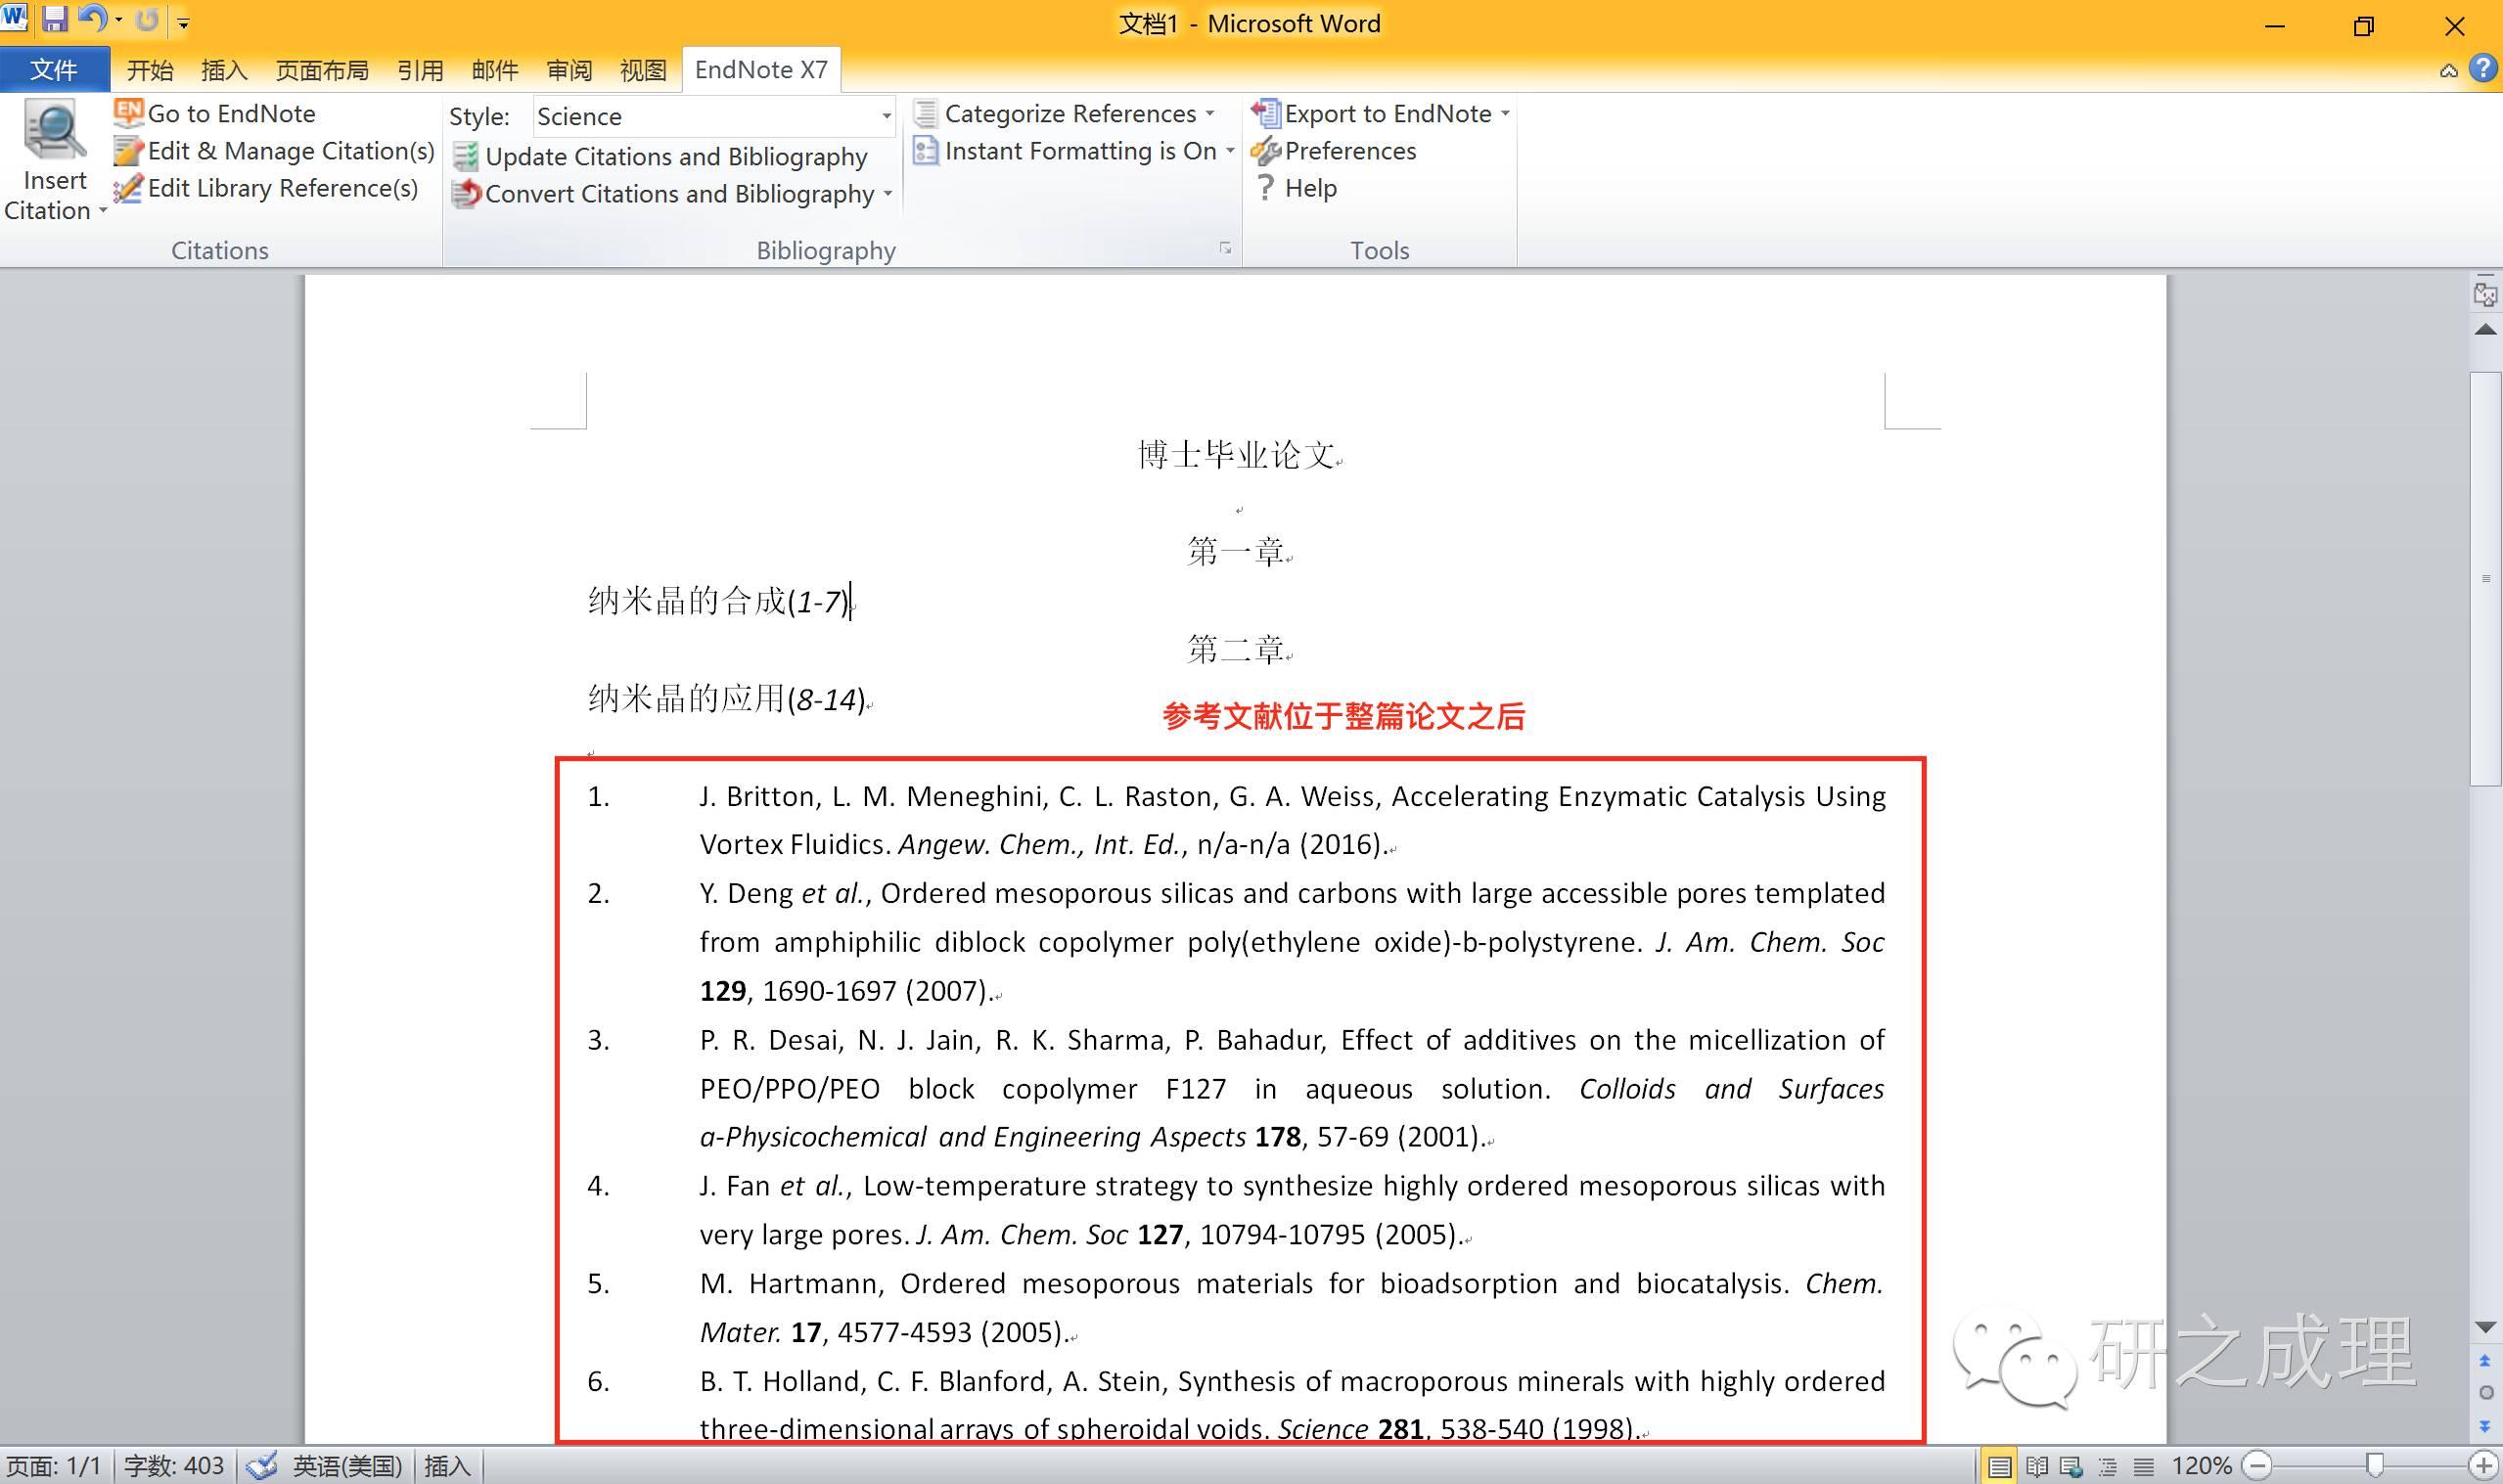Click the zoom in plus button

click(x=2485, y=1467)
